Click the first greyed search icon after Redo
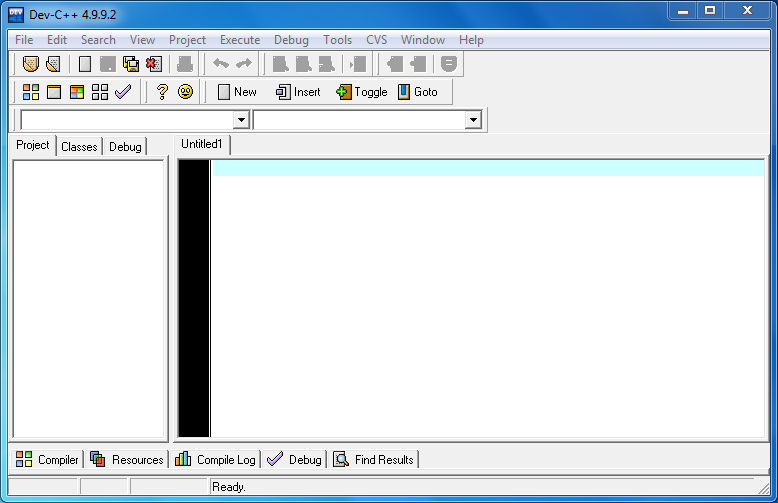This screenshot has height=503, width=778. pos(280,64)
